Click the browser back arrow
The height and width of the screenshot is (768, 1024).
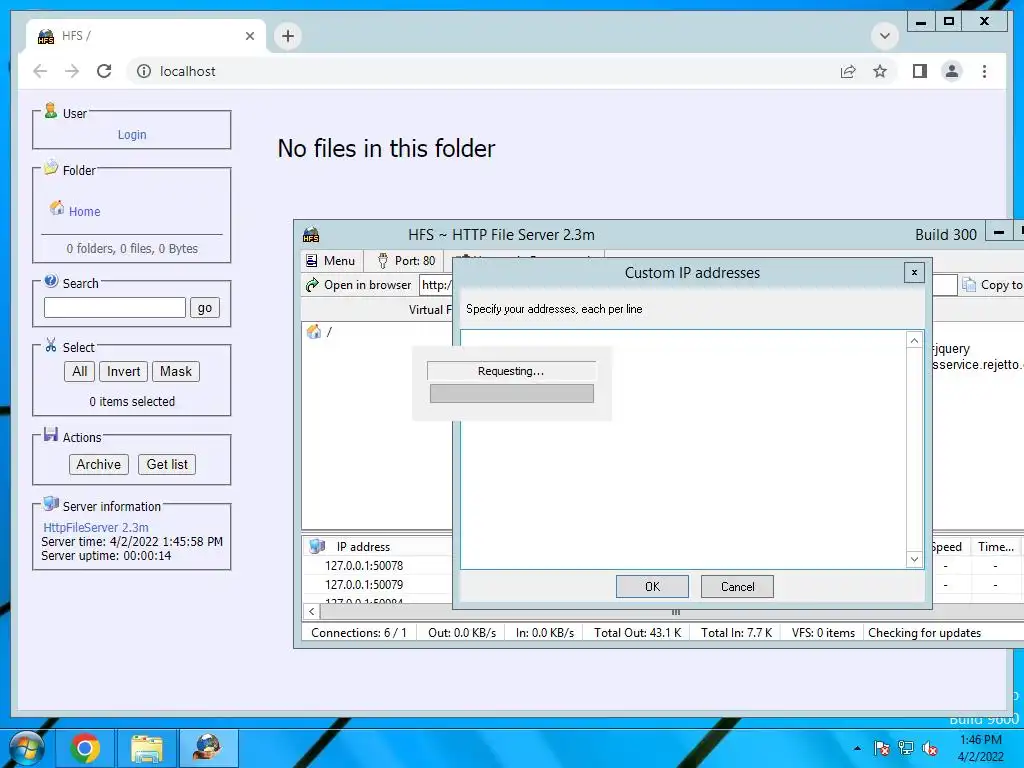click(40, 71)
